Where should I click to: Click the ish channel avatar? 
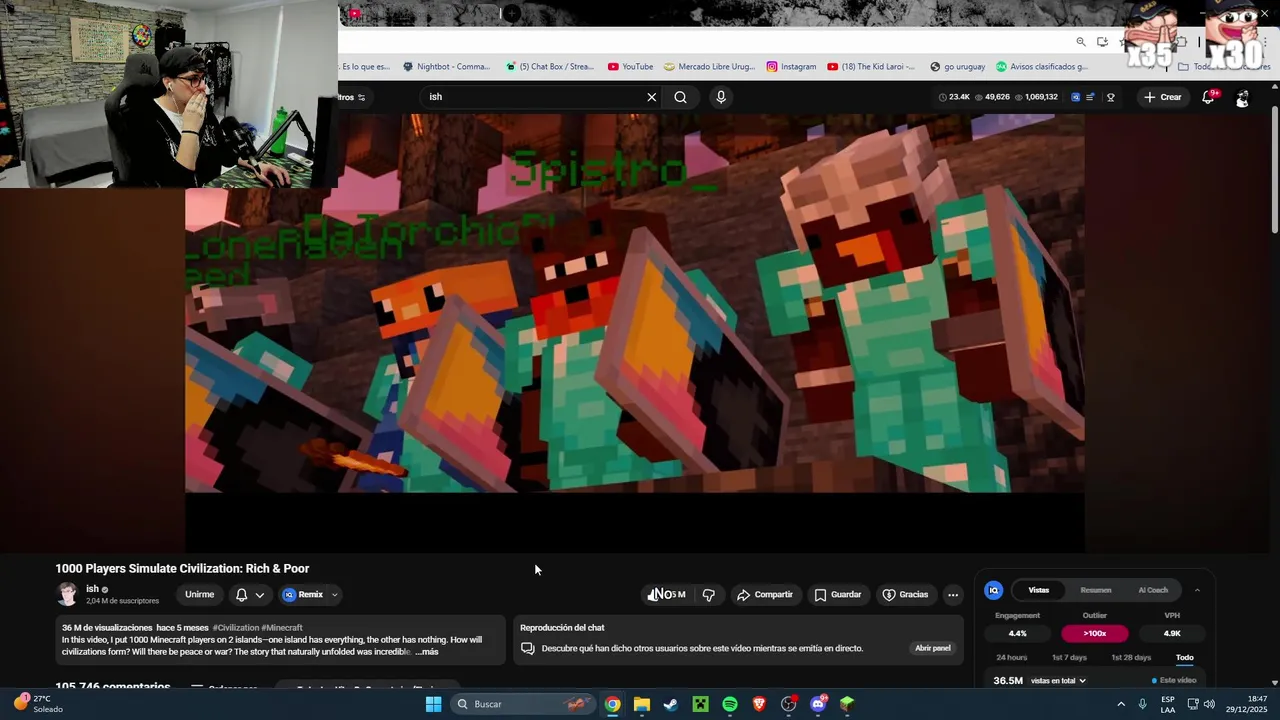pyautogui.click(x=67, y=594)
